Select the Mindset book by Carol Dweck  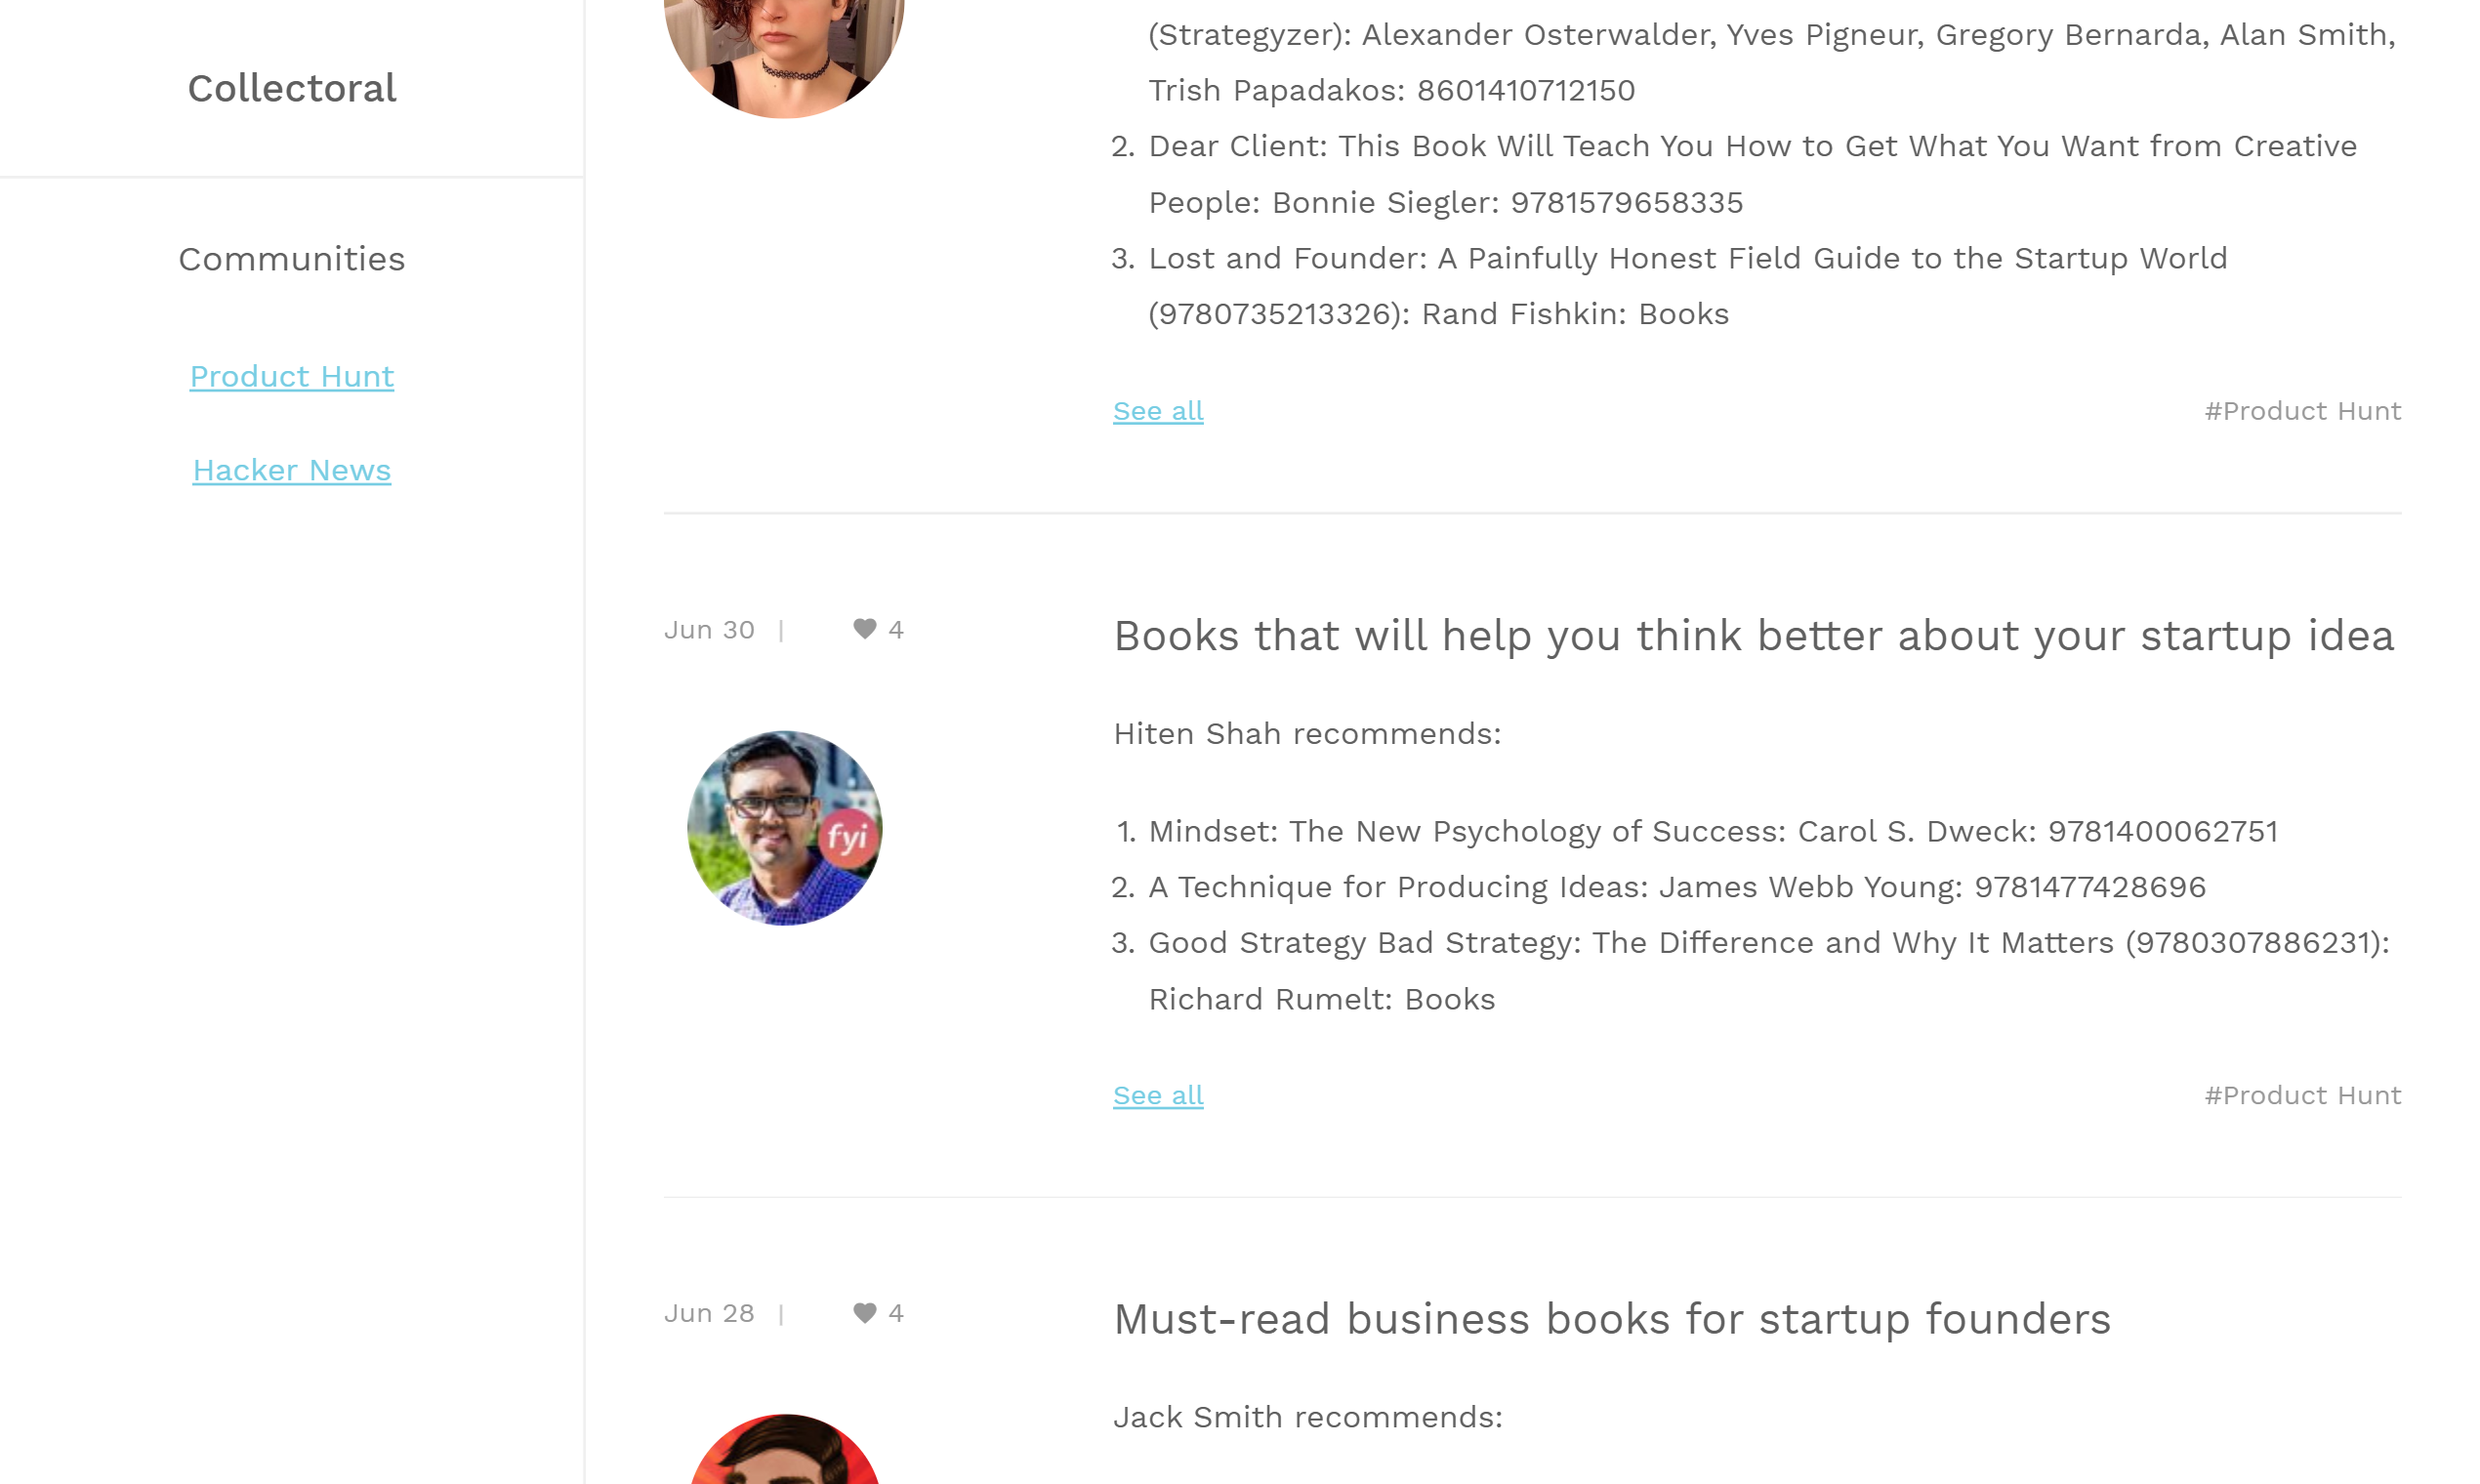[x=1712, y=832]
